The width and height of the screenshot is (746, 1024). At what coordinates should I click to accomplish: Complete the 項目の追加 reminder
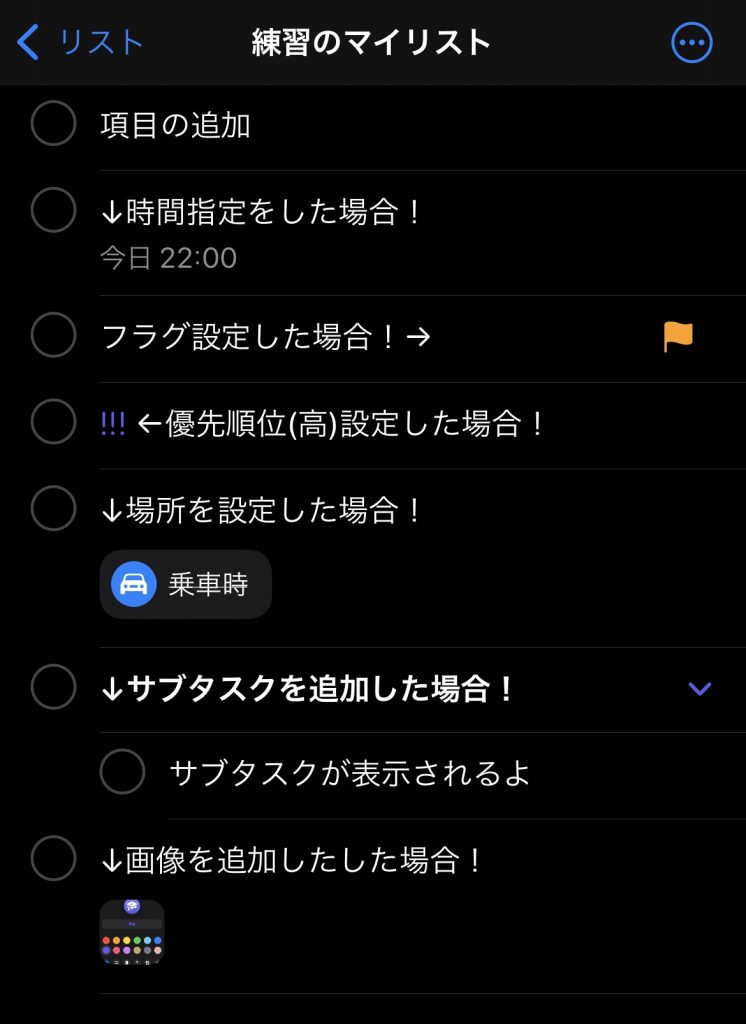tap(54, 123)
